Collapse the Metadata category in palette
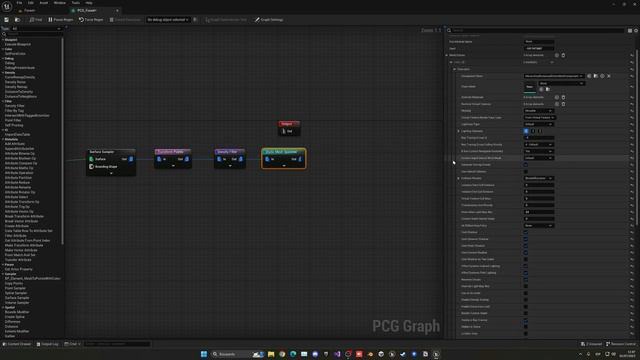 click(3, 139)
